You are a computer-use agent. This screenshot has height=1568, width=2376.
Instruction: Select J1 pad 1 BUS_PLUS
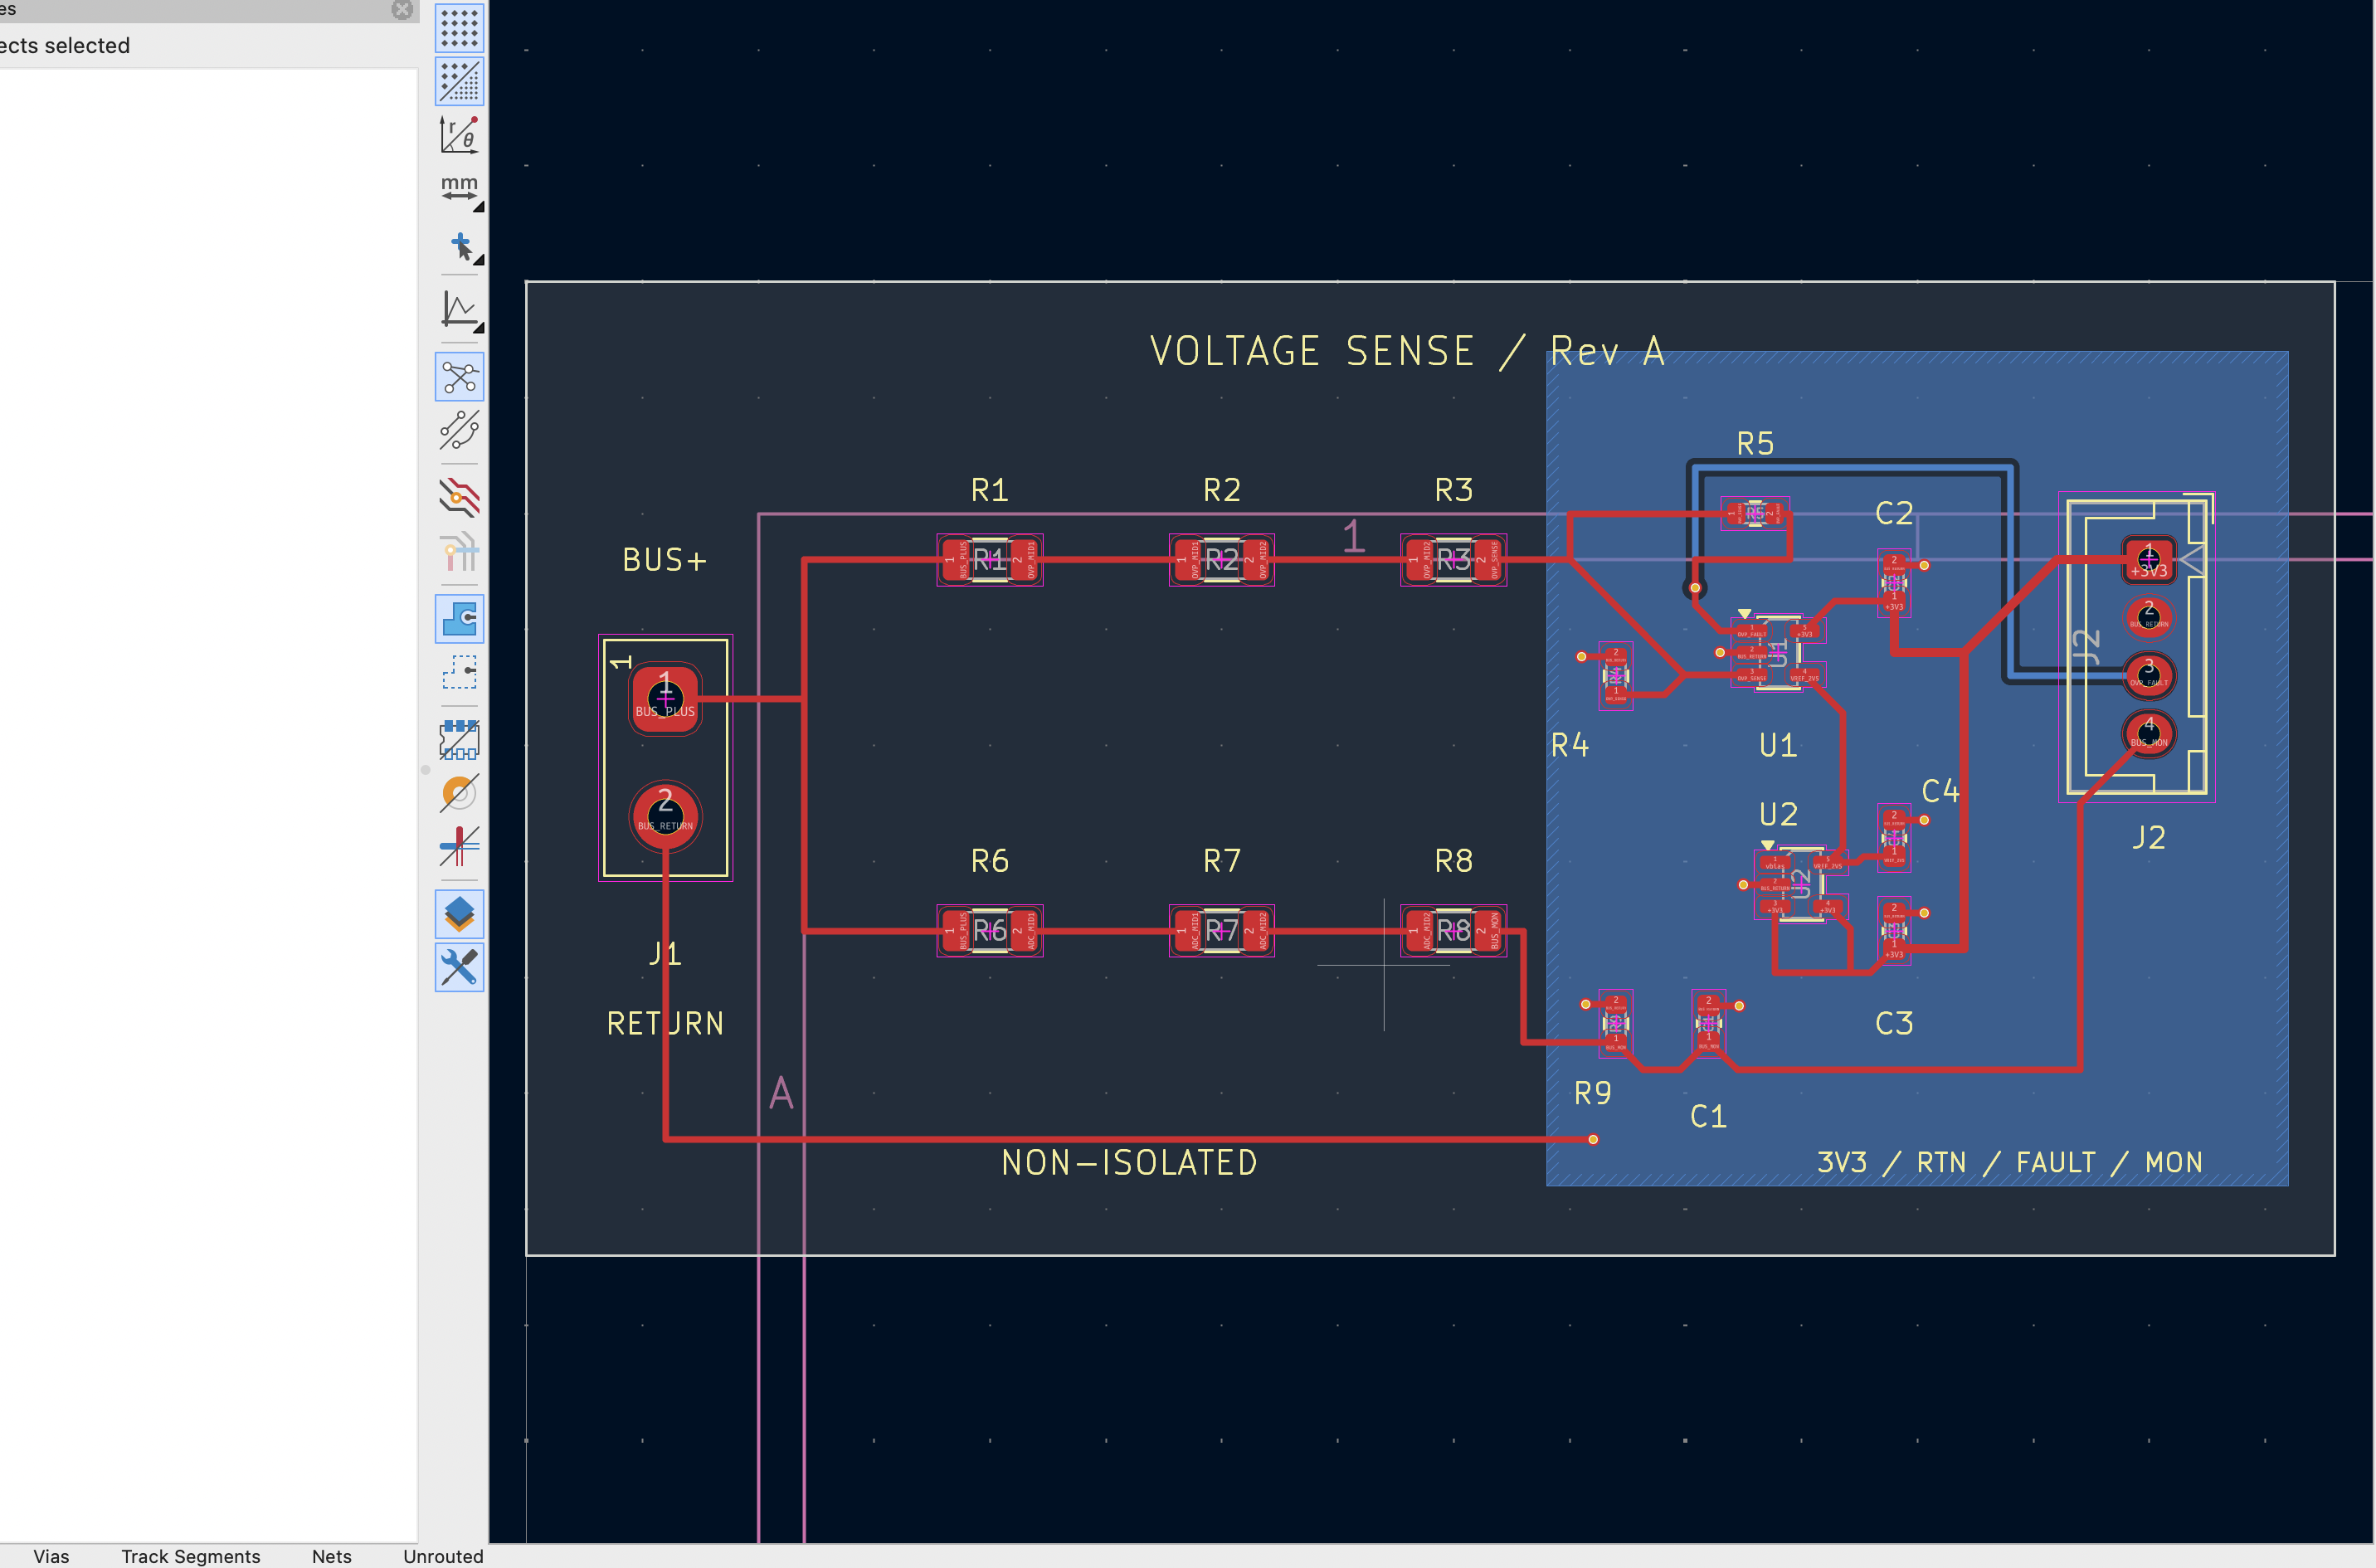pyautogui.click(x=665, y=698)
